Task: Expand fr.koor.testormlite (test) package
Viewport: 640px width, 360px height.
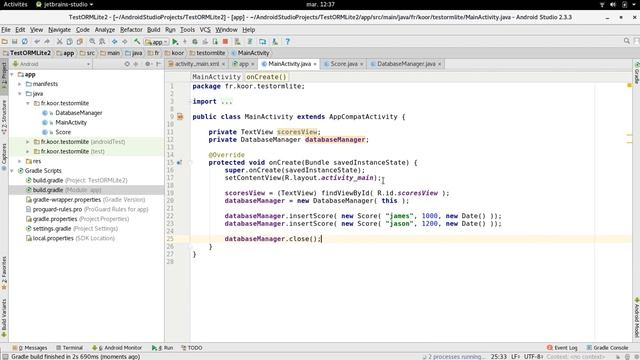Action: point(28,151)
